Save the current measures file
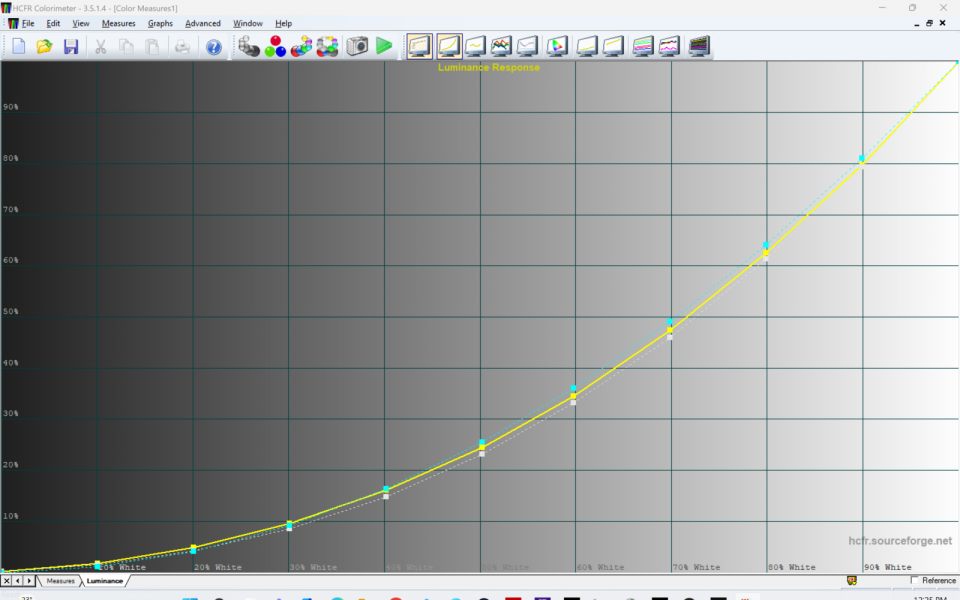Viewport: 960px width, 600px height. [x=71, y=47]
